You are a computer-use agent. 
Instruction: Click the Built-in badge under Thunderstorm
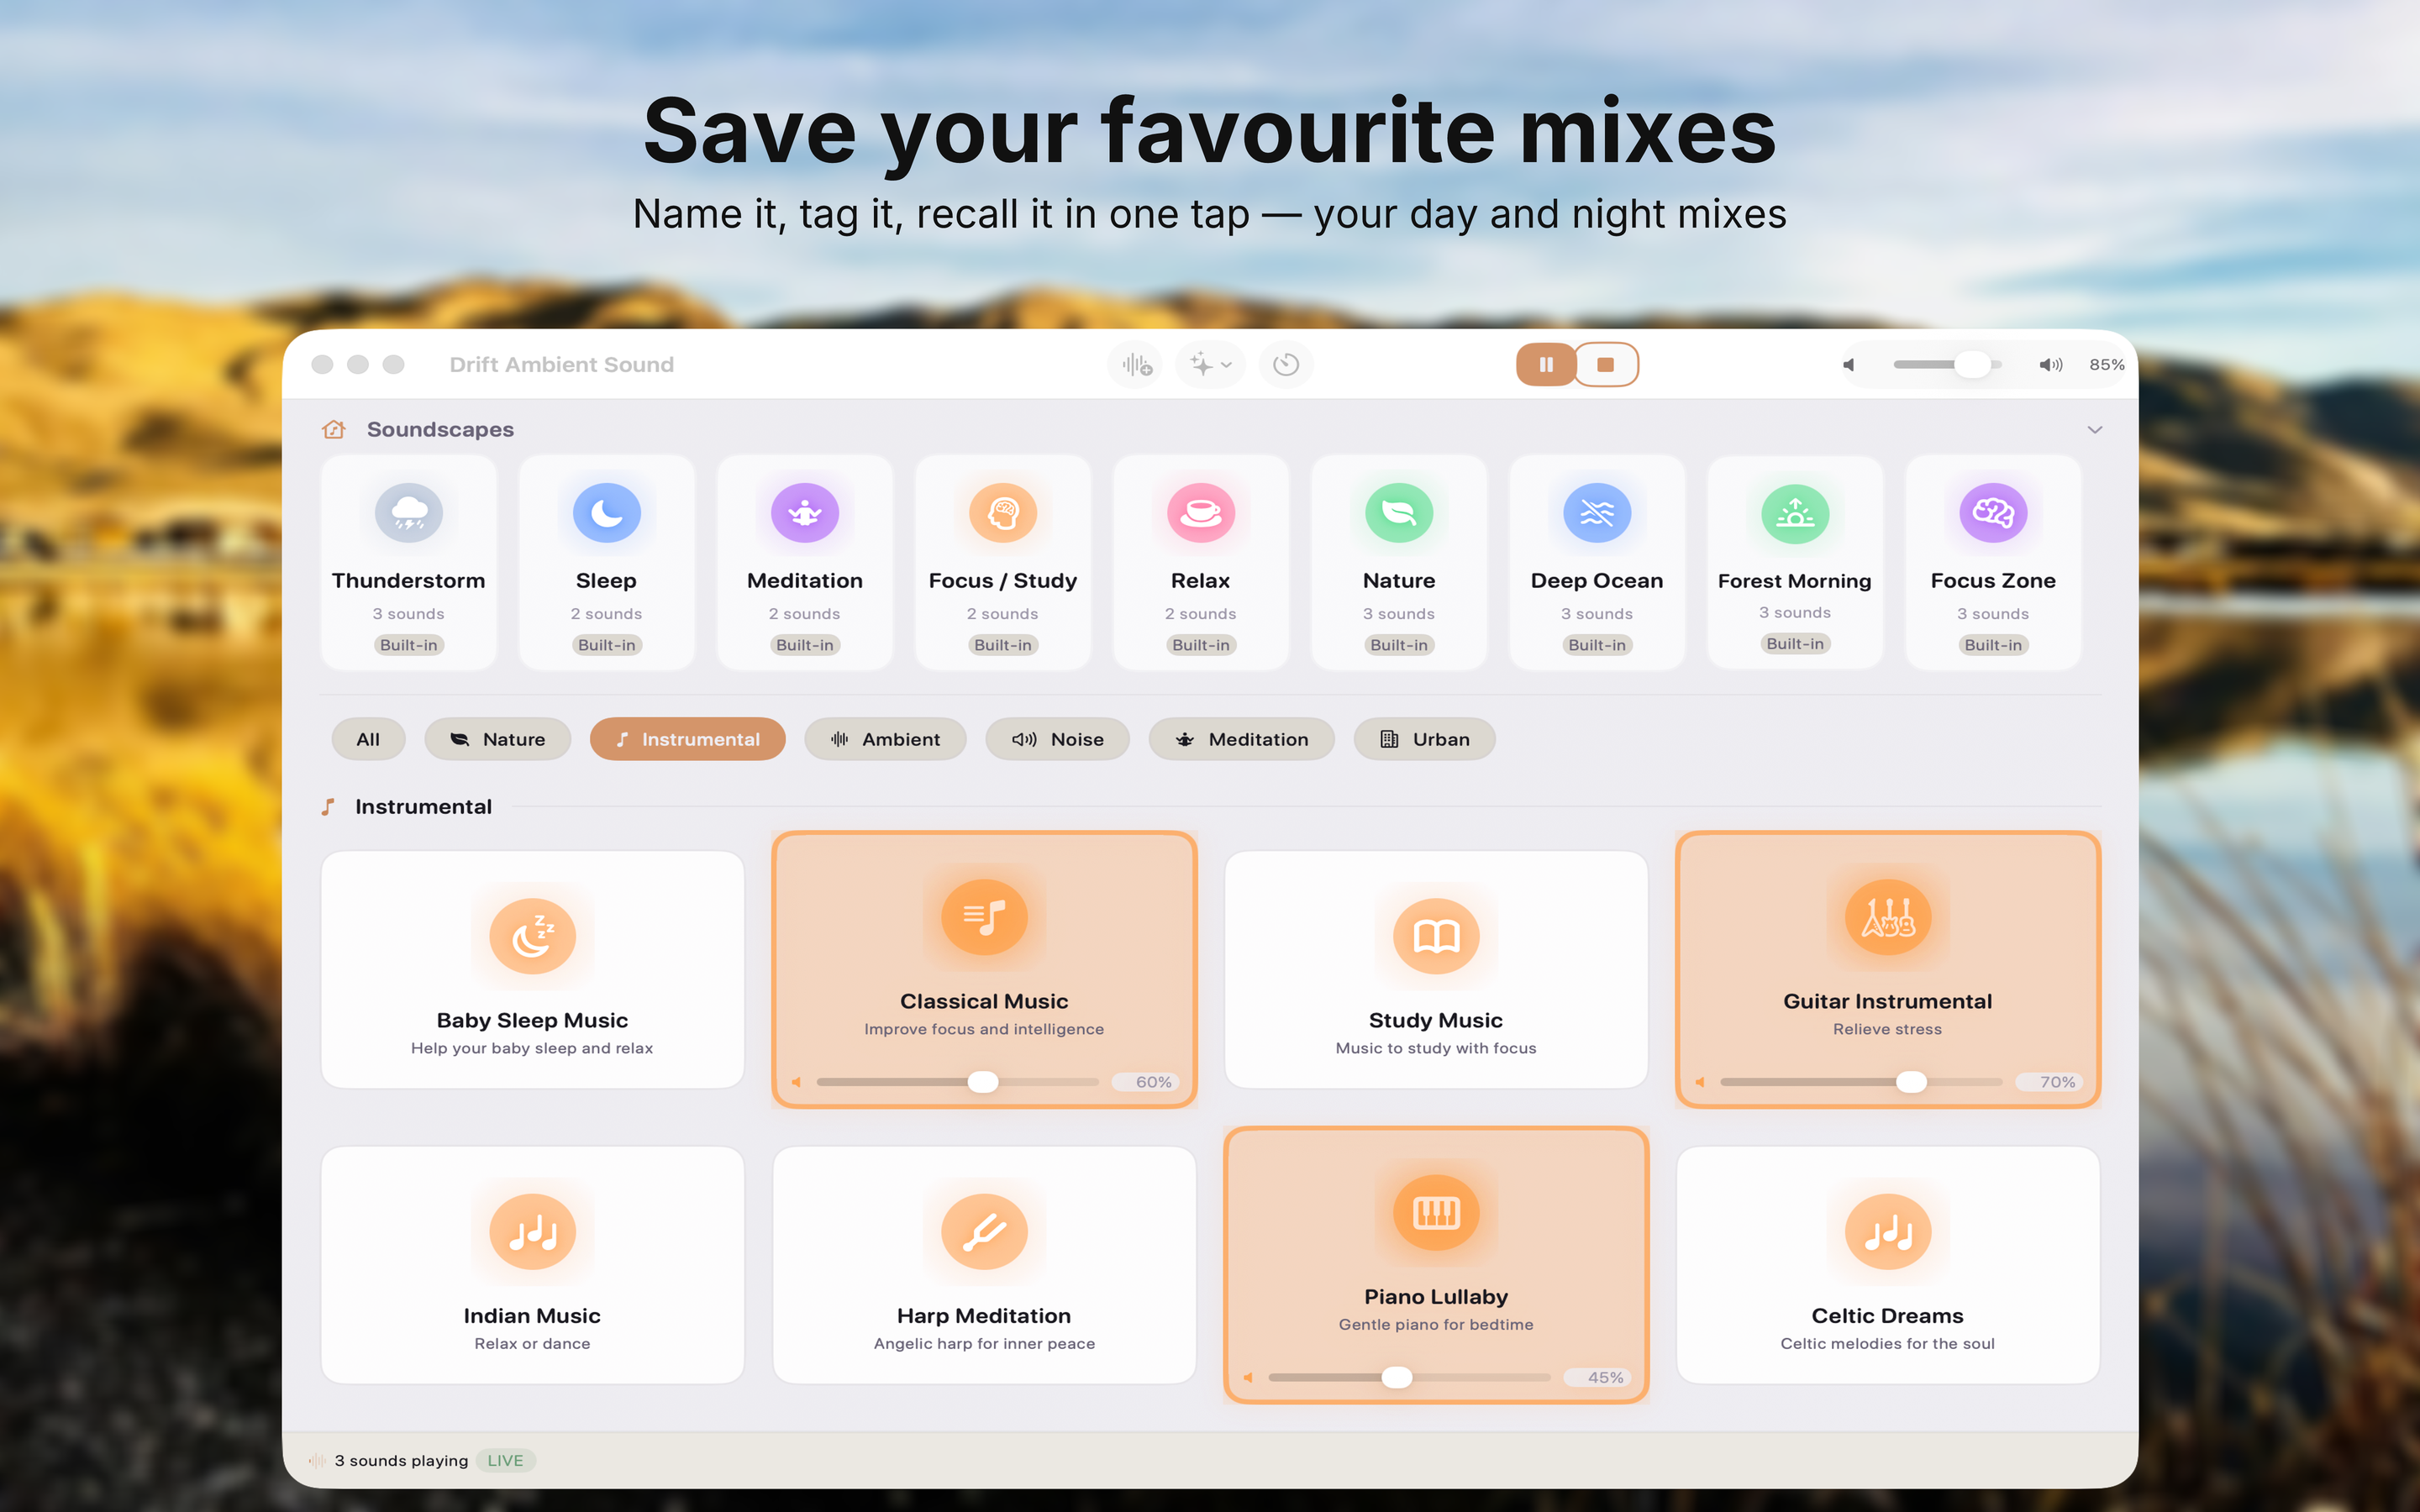pyautogui.click(x=409, y=645)
